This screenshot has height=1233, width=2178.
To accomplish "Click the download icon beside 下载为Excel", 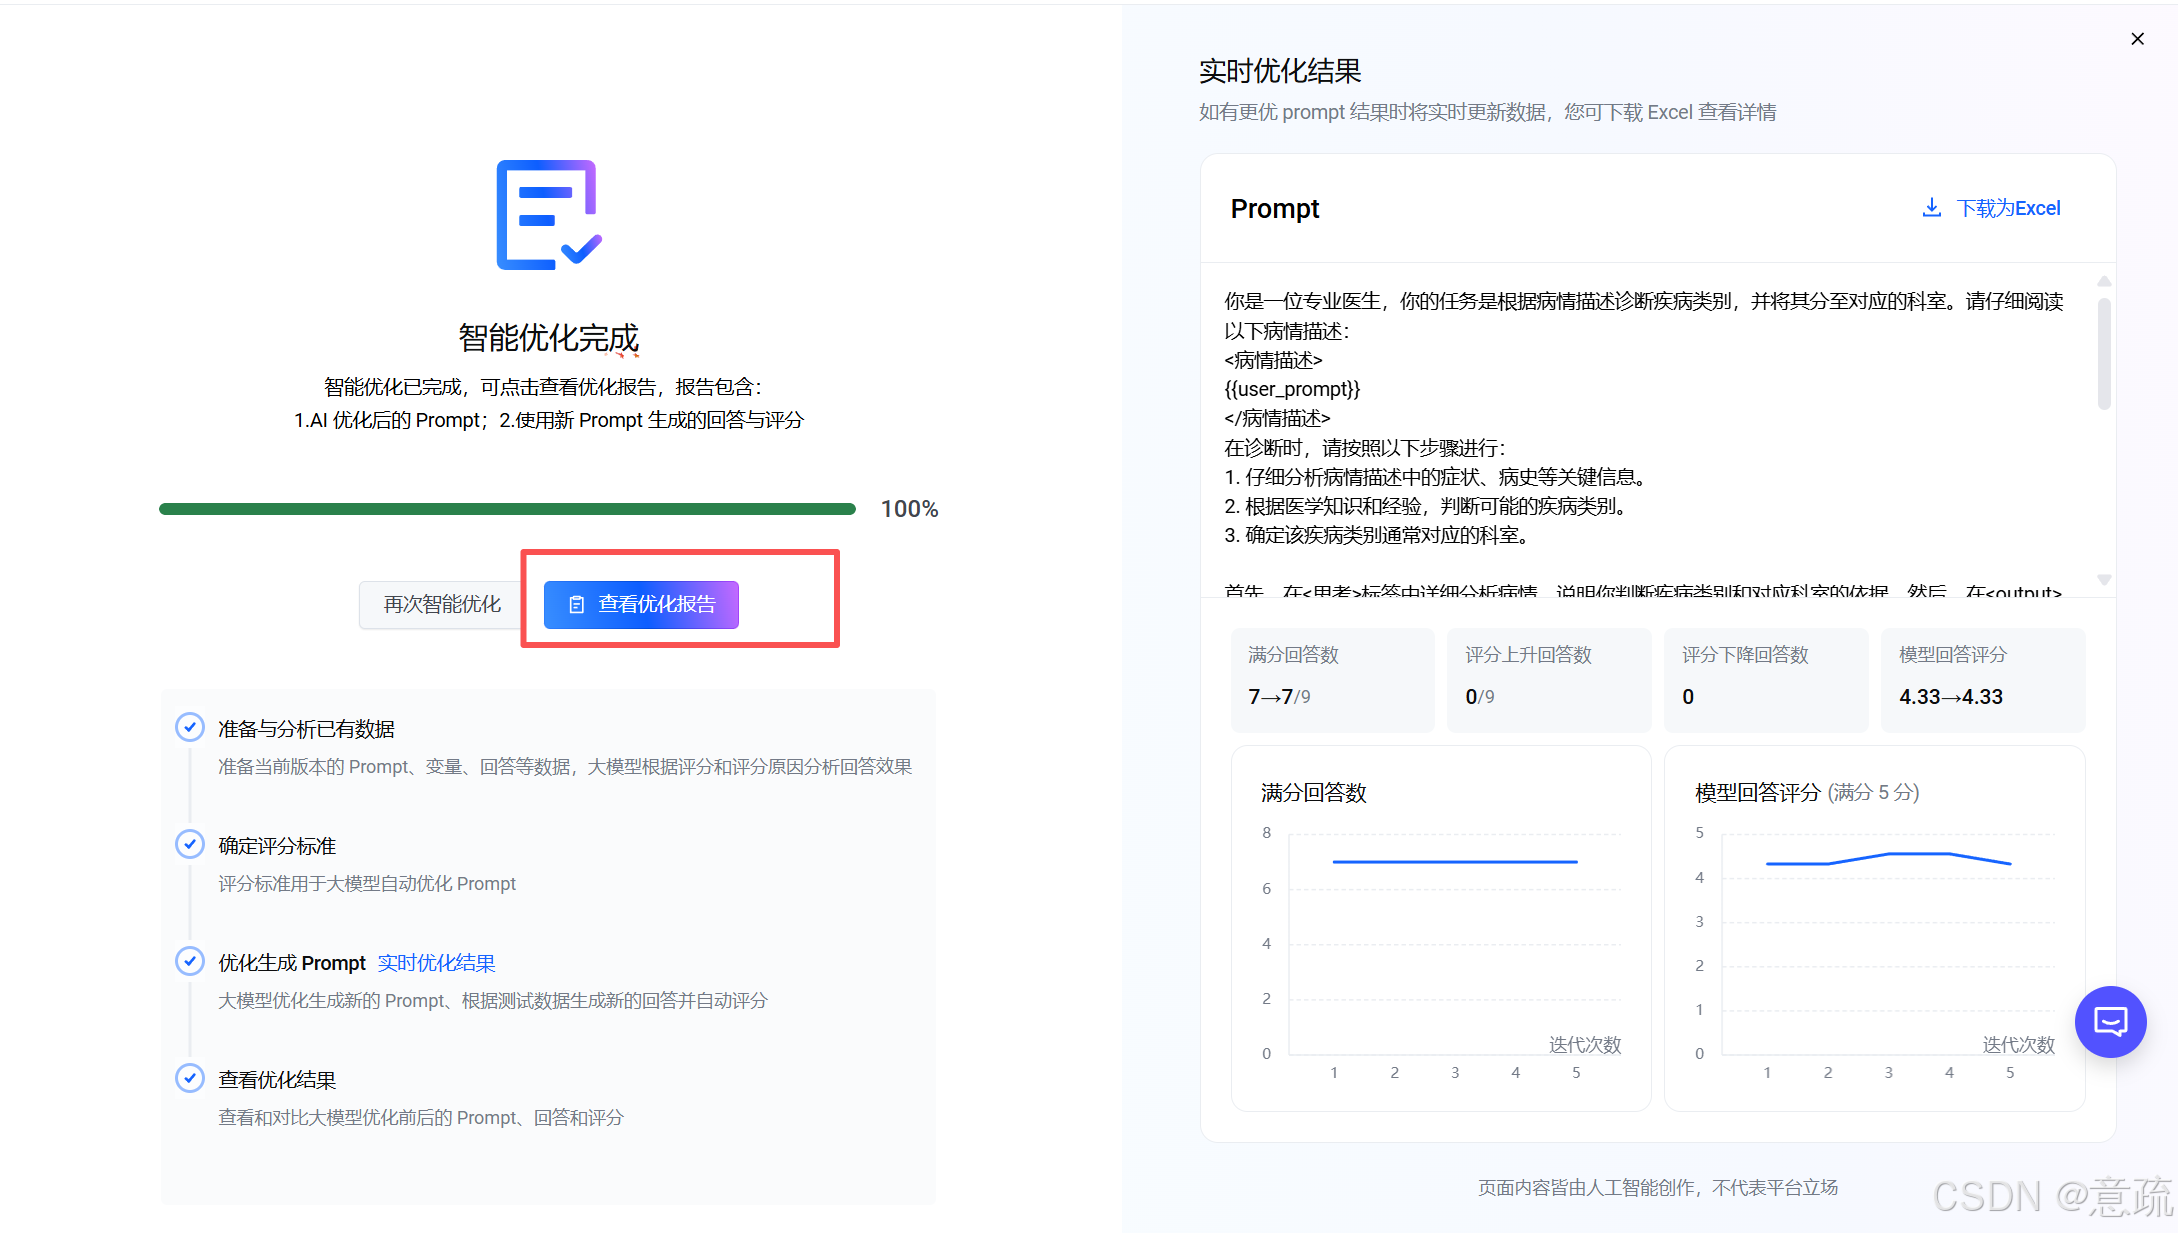I will point(1932,208).
